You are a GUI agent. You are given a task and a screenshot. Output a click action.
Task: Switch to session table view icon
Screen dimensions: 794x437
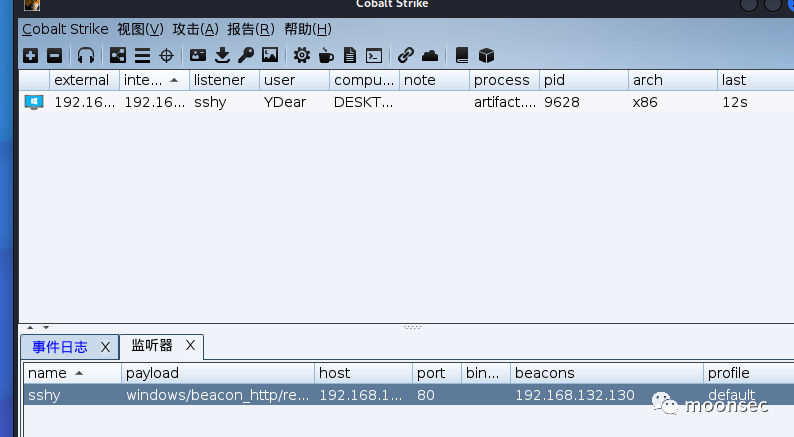point(142,55)
